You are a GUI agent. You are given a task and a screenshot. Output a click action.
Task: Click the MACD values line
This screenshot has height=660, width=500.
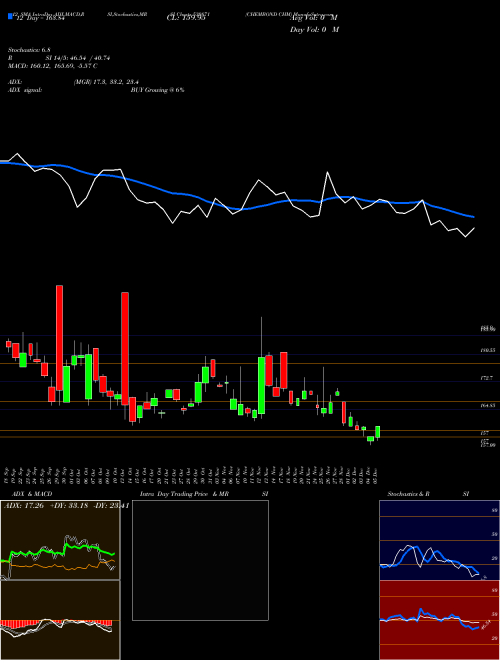click(x=53, y=66)
